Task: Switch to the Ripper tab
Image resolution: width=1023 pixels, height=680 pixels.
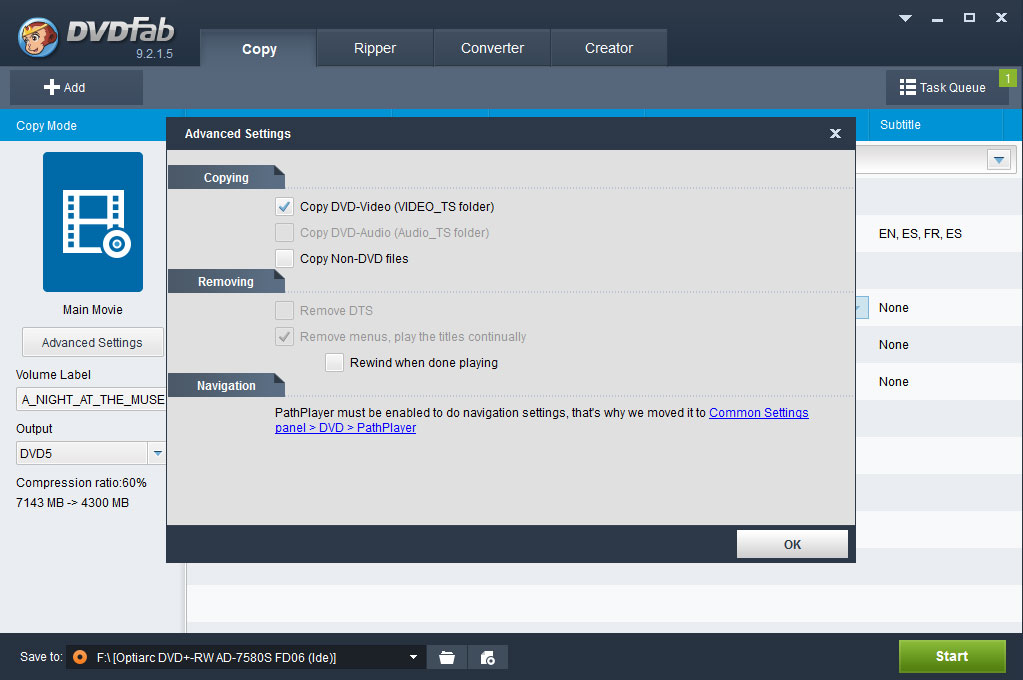Action: coord(375,48)
